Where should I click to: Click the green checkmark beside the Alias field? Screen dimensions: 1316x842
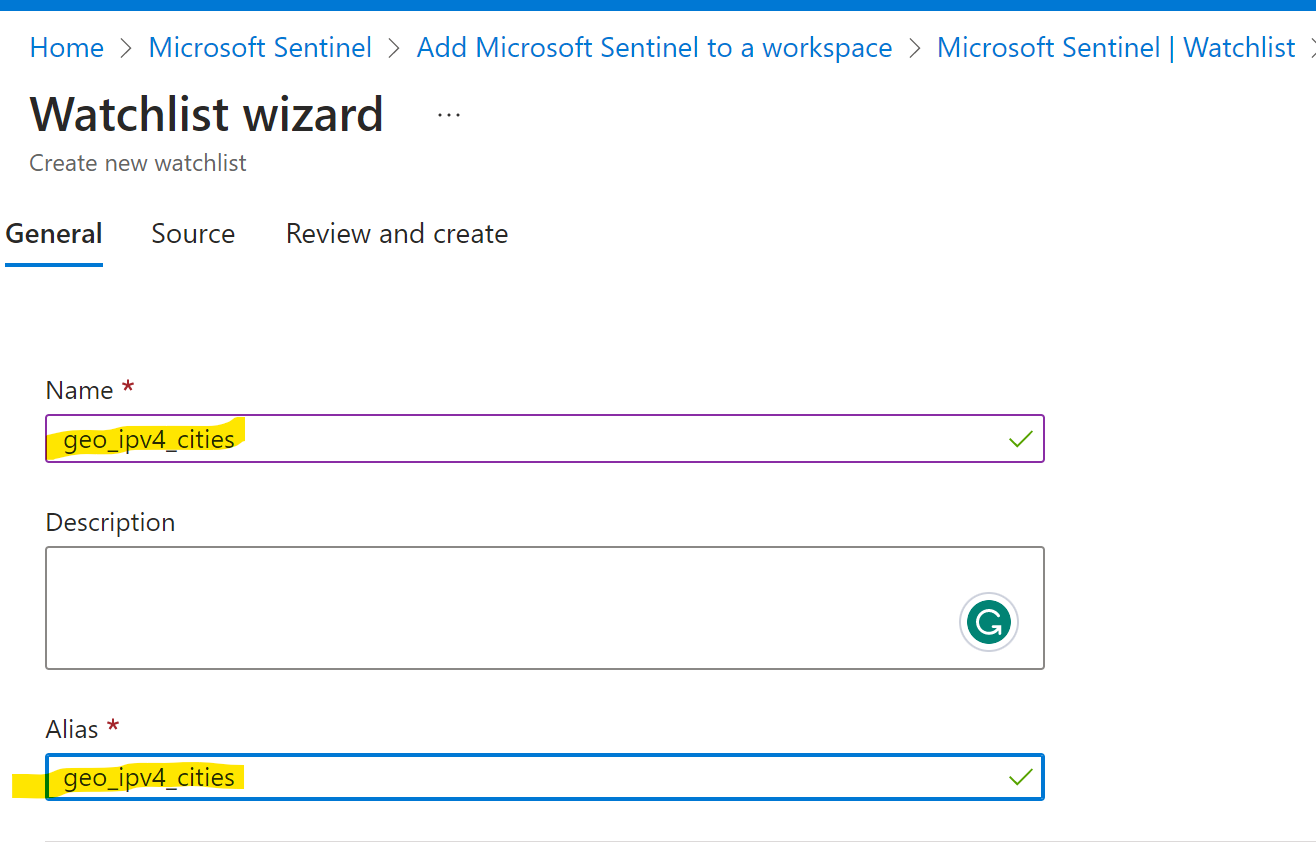1019,776
